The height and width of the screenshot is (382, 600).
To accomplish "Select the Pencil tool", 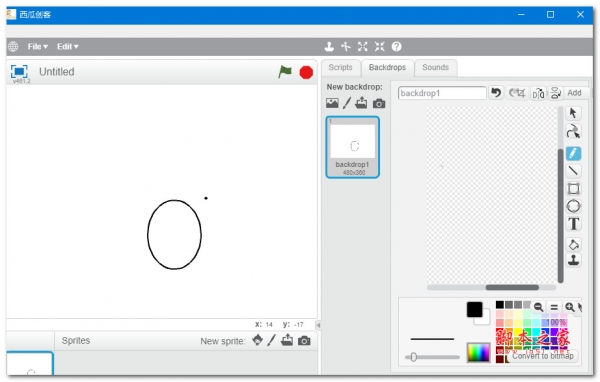I will click(573, 153).
